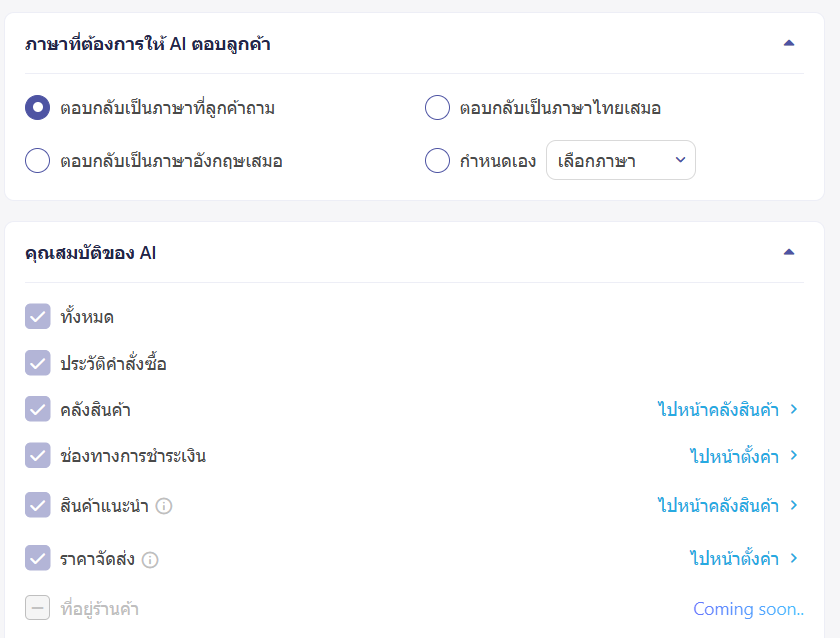Collapse the คุณสมบัติของ AI section

tap(789, 253)
